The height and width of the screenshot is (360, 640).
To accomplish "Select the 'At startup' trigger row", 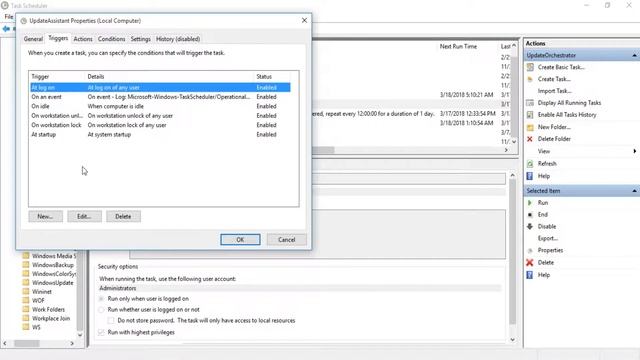I will point(160,134).
